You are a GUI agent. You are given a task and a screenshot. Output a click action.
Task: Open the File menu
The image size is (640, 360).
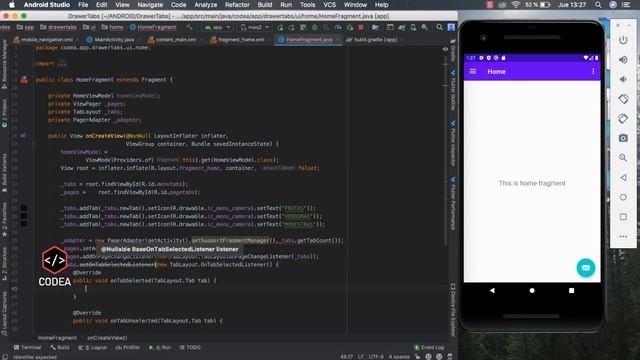[83, 5]
